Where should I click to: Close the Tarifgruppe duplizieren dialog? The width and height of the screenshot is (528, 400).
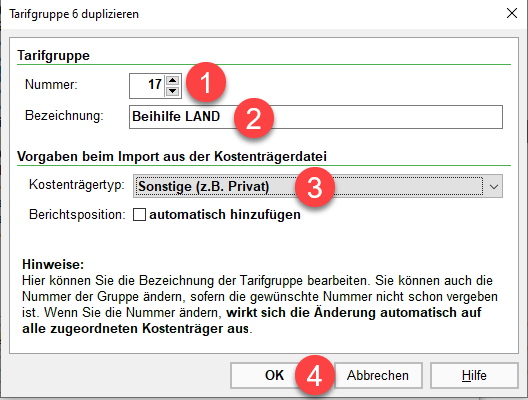512,13
